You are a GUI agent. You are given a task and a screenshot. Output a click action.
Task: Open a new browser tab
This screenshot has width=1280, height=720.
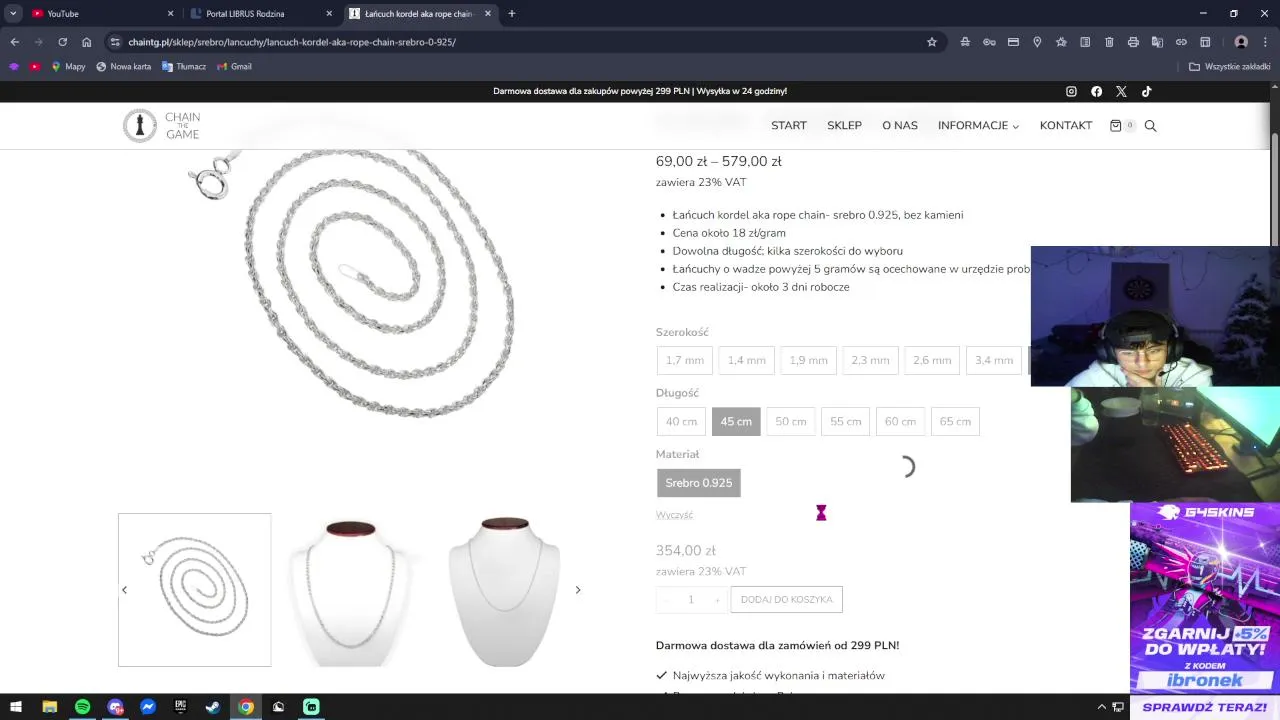(512, 13)
